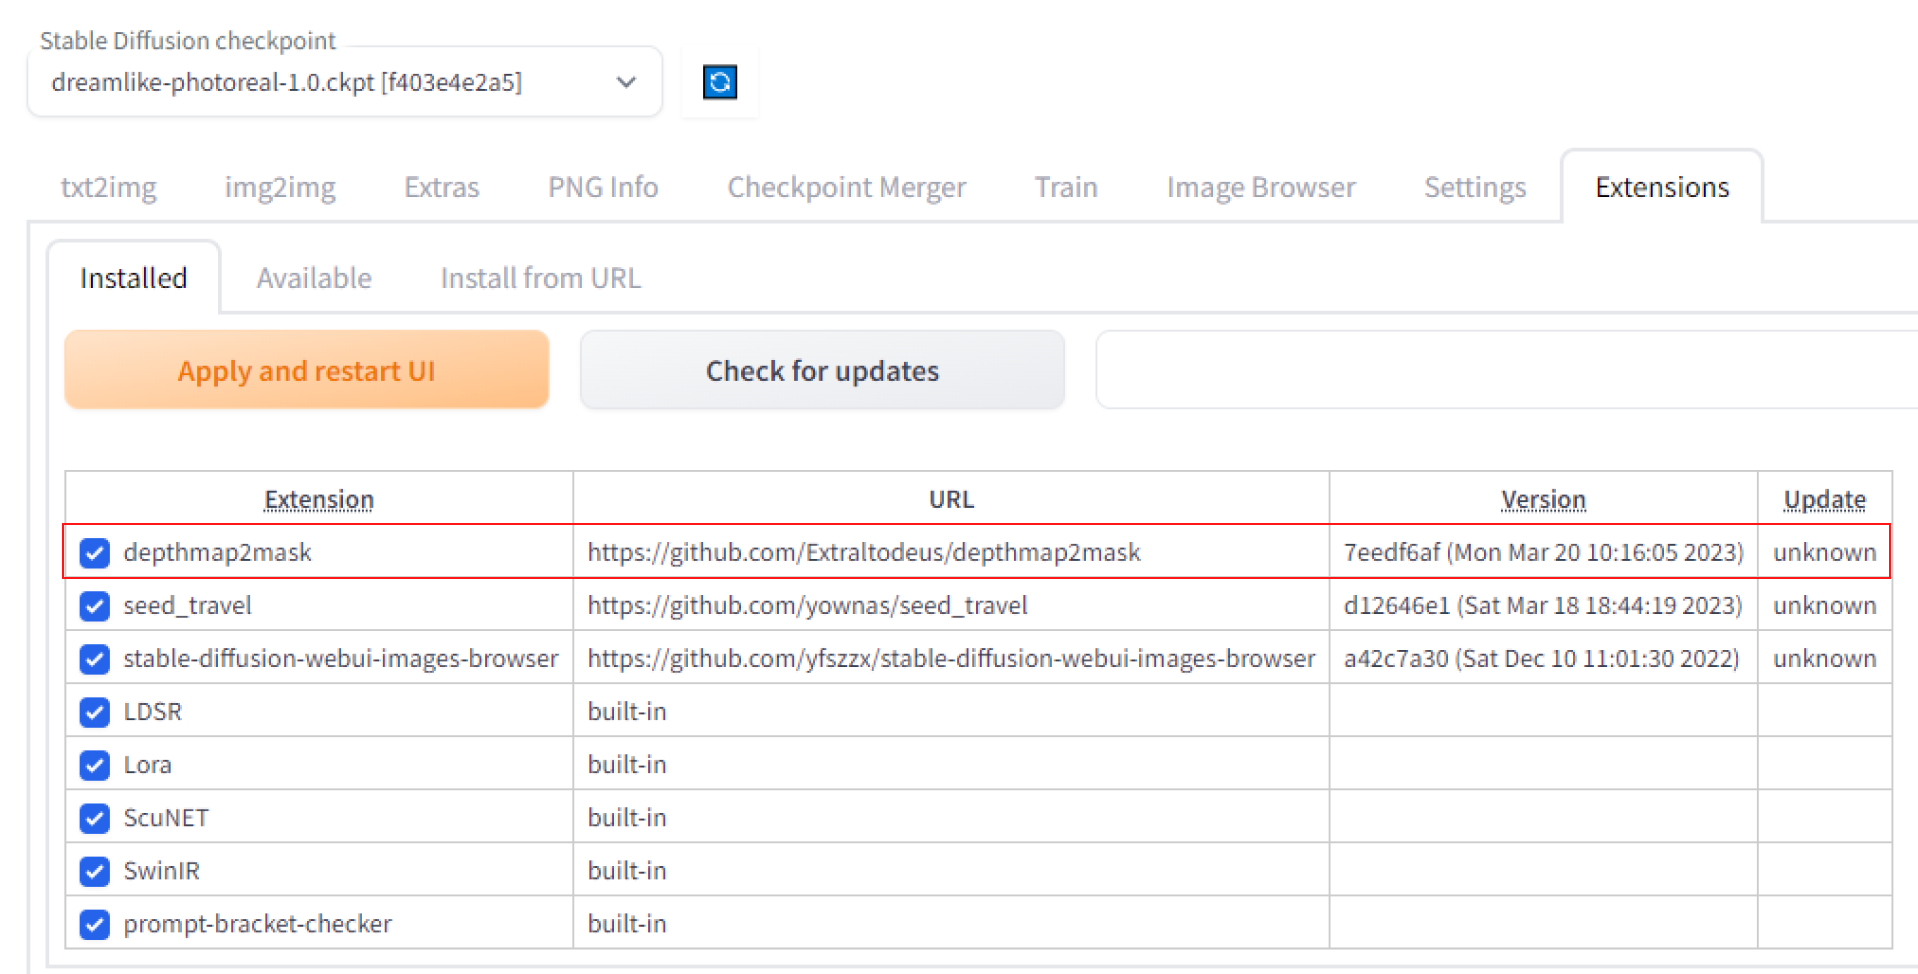Sort the table by Extension column header
The image size is (1918, 974).
point(319,499)
